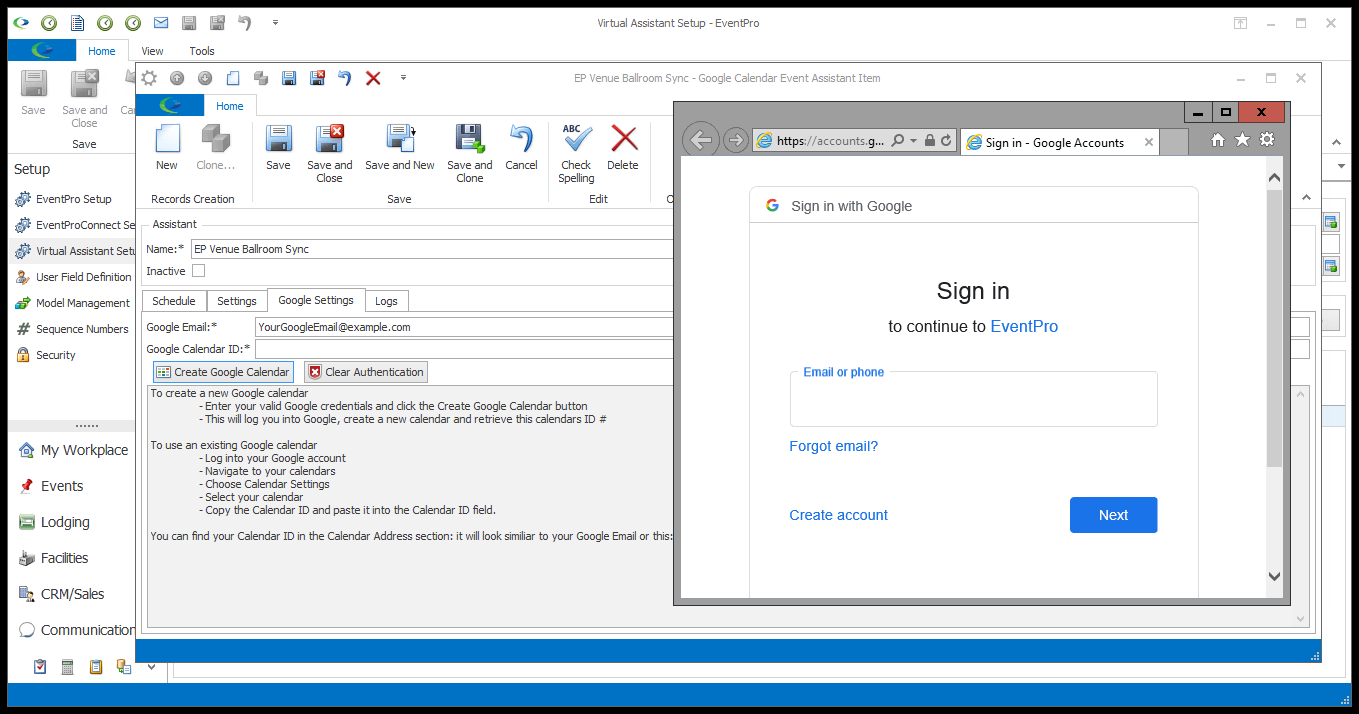Click the envelope icon in the main EventPro toolbar
This screenshot has height=714, width=1359.
tap(161, 22)
